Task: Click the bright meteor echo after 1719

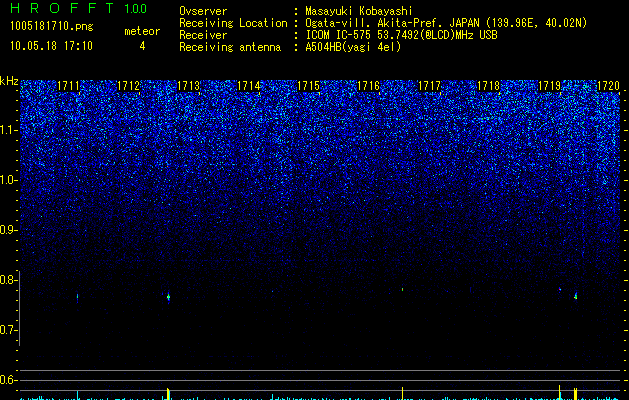Action: pyautogui.click(x=576, y=296)
